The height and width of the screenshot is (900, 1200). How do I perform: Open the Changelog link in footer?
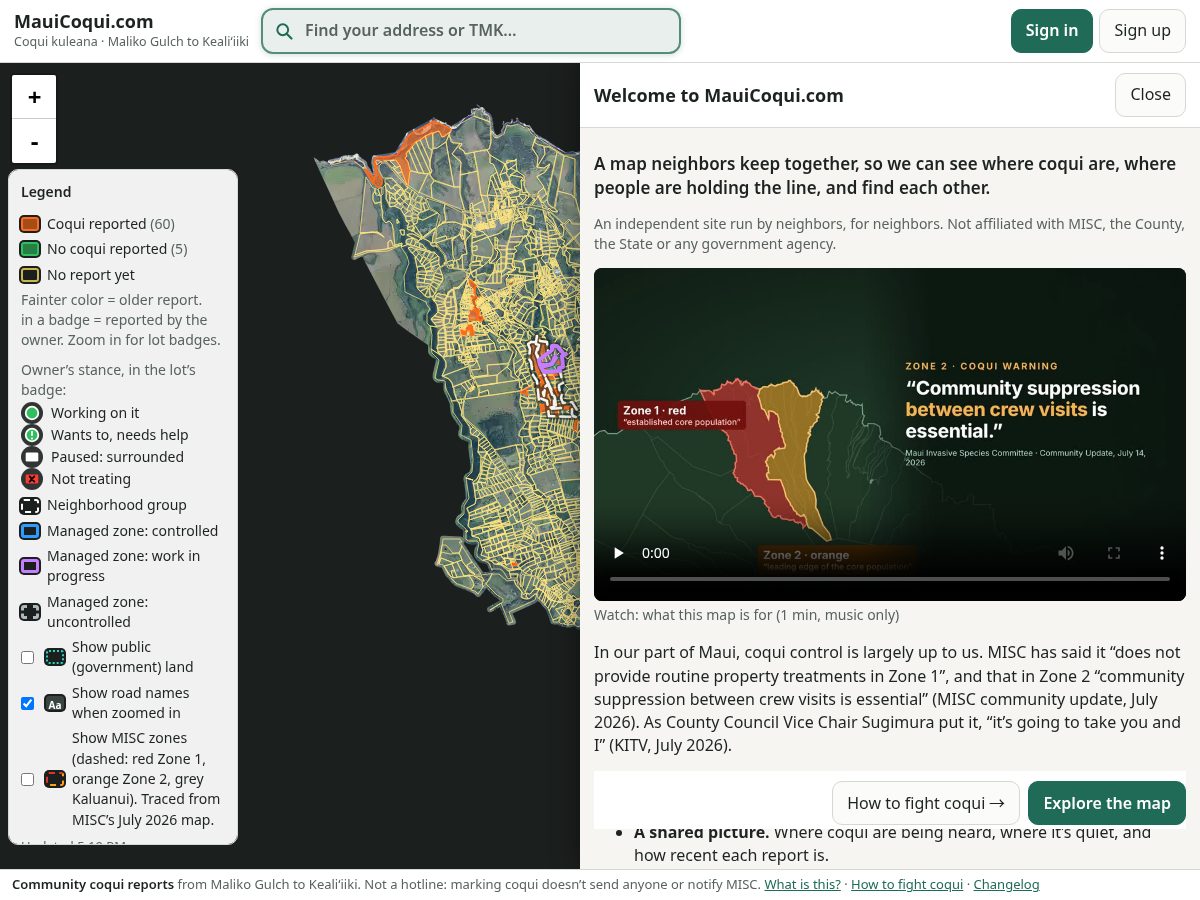pos(1006,885)
